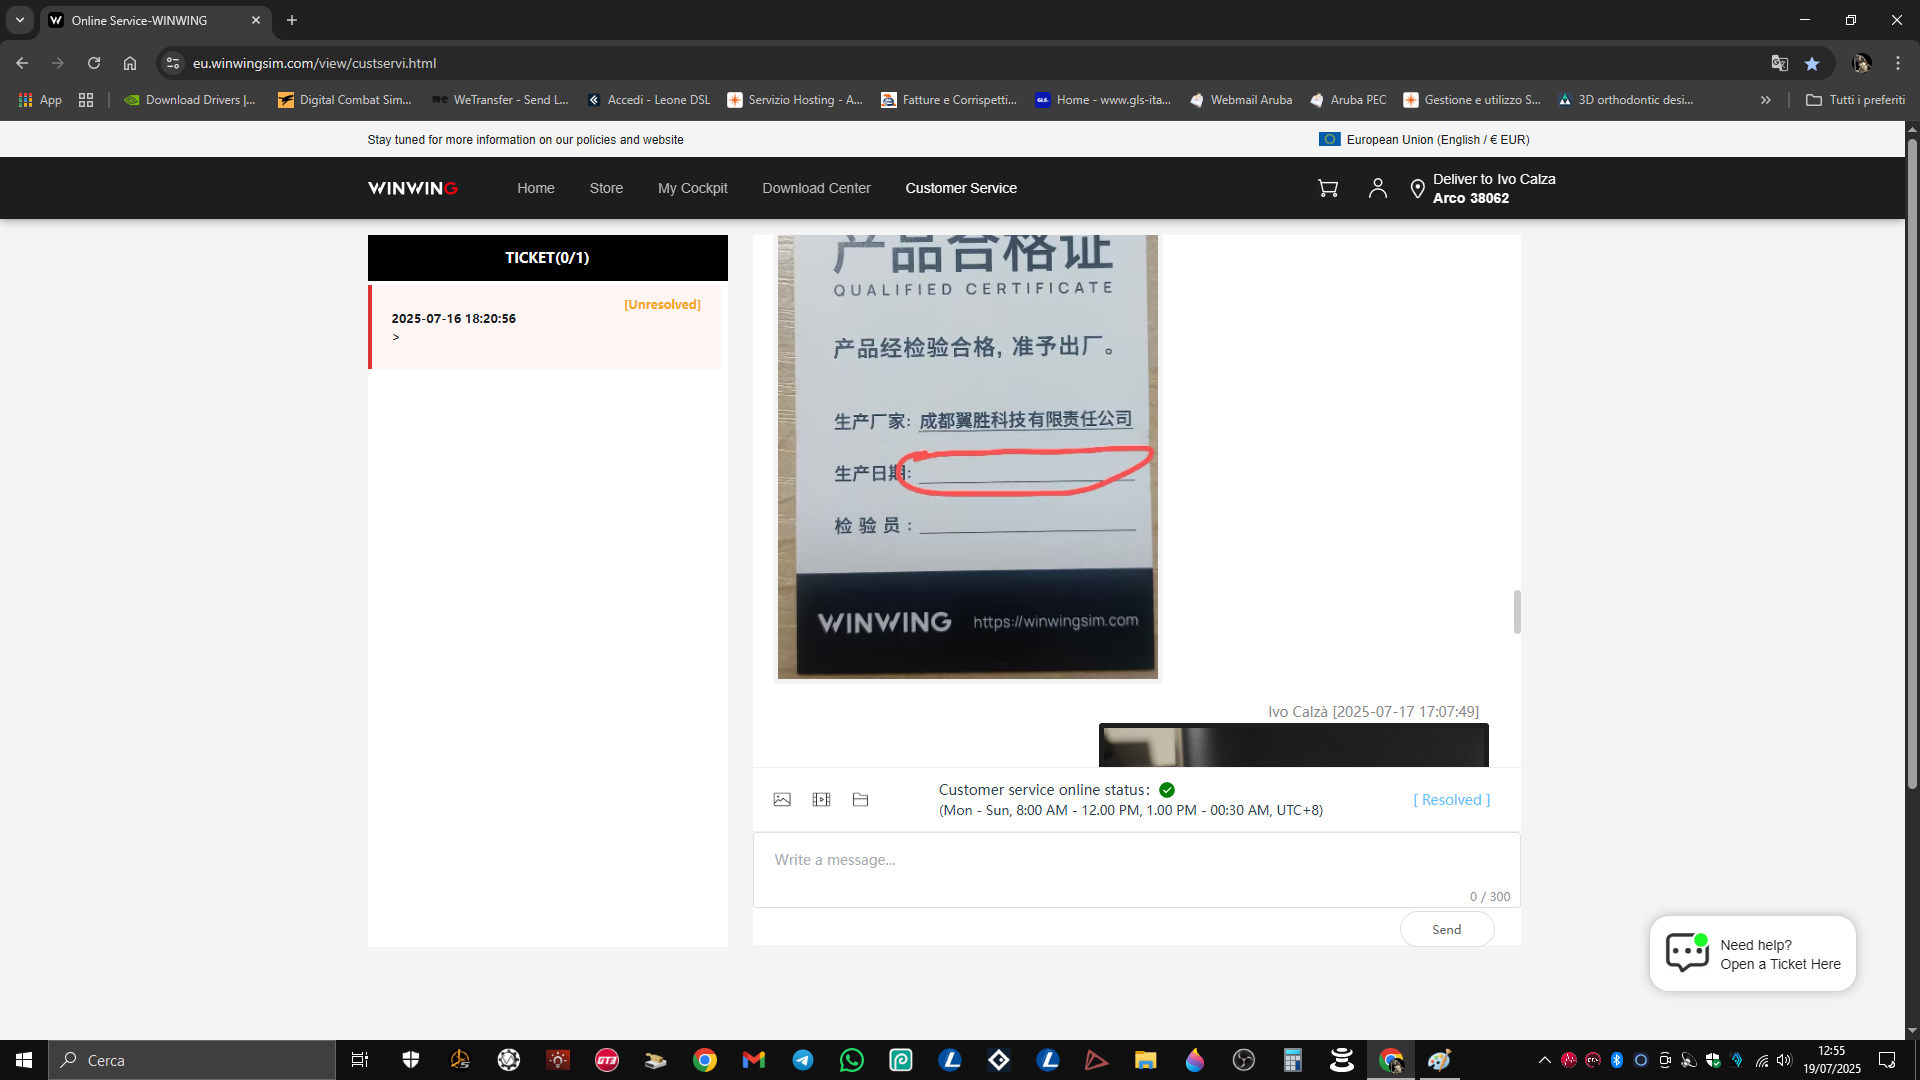
Task: Click Deliver to Ivo Calza address
Action: click(x=1494, y=188)
